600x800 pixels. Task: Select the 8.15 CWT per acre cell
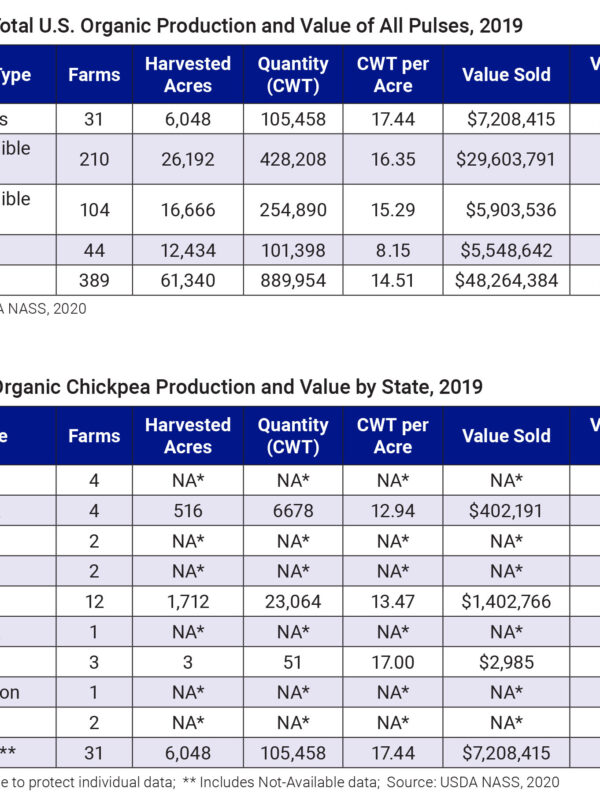pos(393,250)
